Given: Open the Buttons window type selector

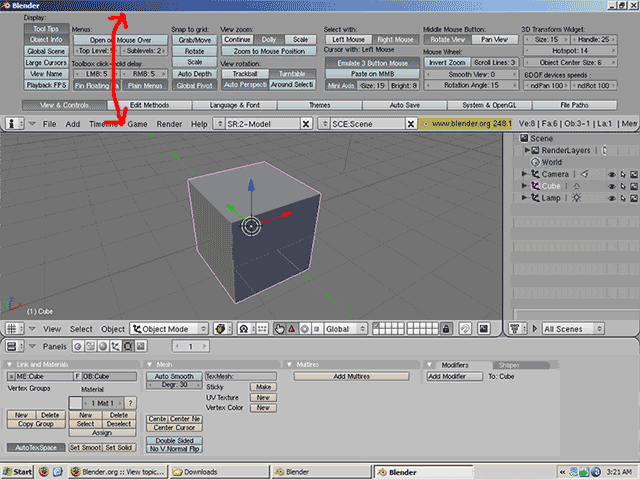Looking at the screenshot, I should coord(15,346).
